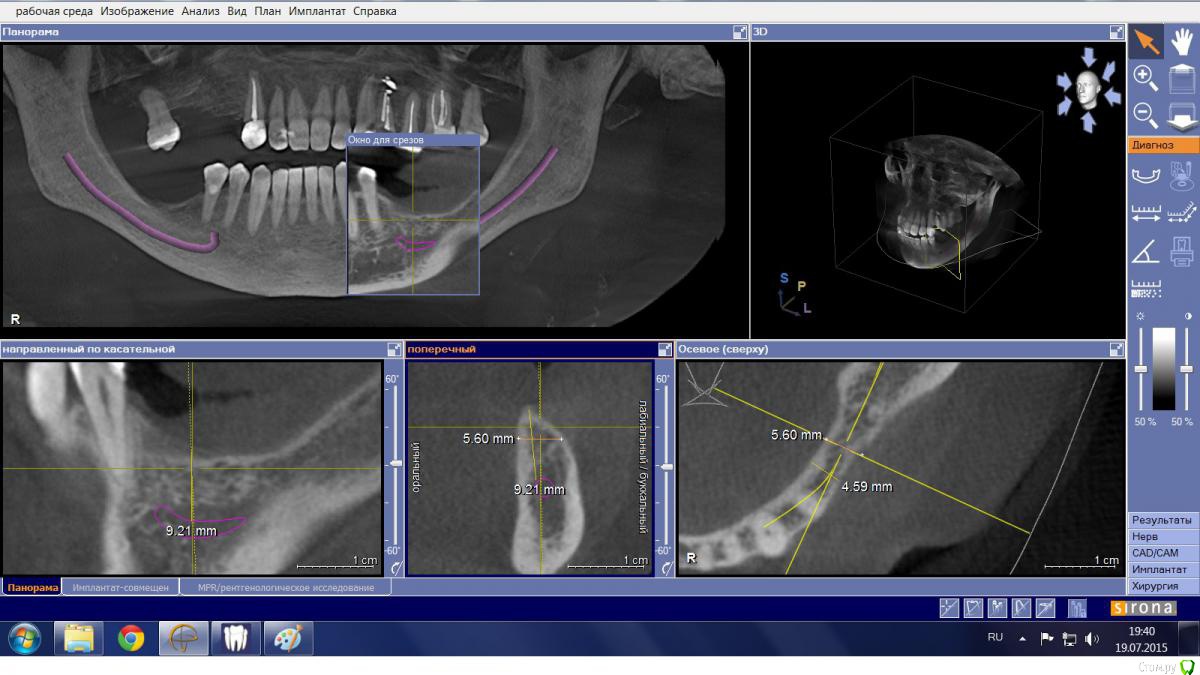Select the orange arrow pointer tool
Image resolution: width=1200 pixels, height=675 pixels.
(x=1146, y=42)
